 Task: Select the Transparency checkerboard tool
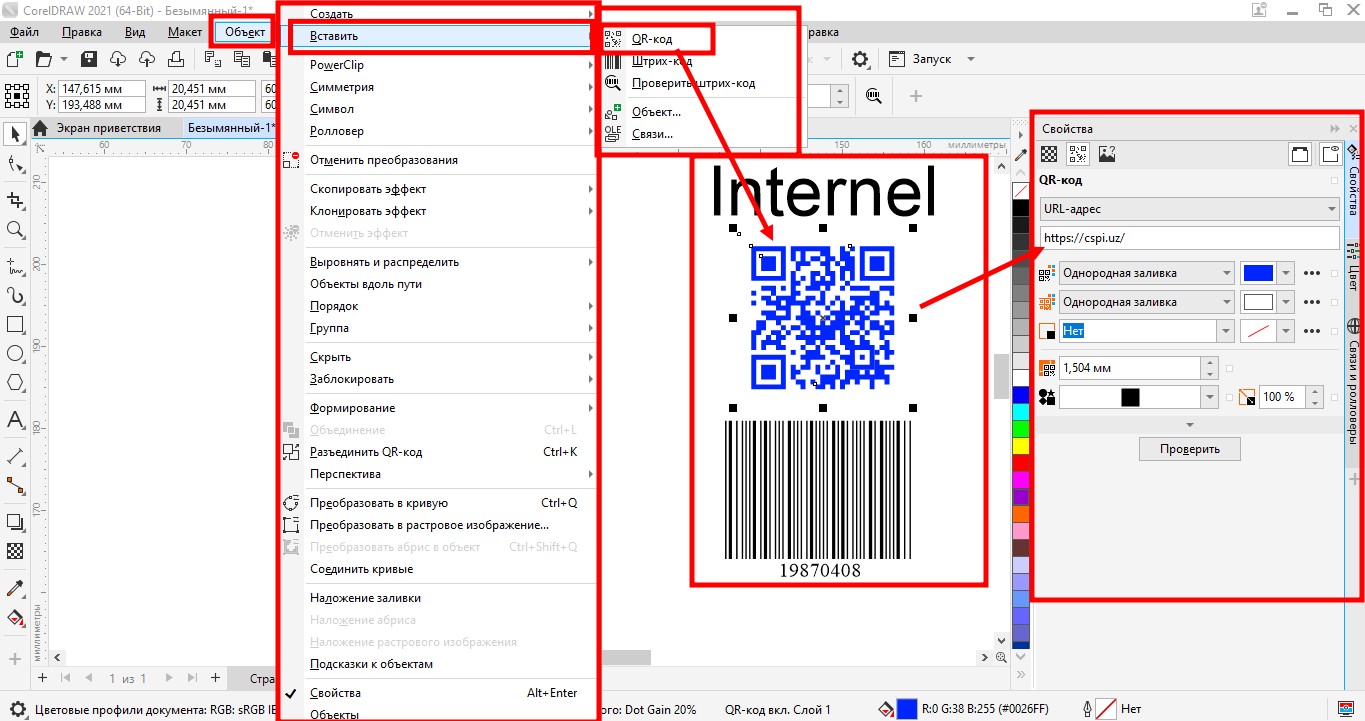pos(15,551)
